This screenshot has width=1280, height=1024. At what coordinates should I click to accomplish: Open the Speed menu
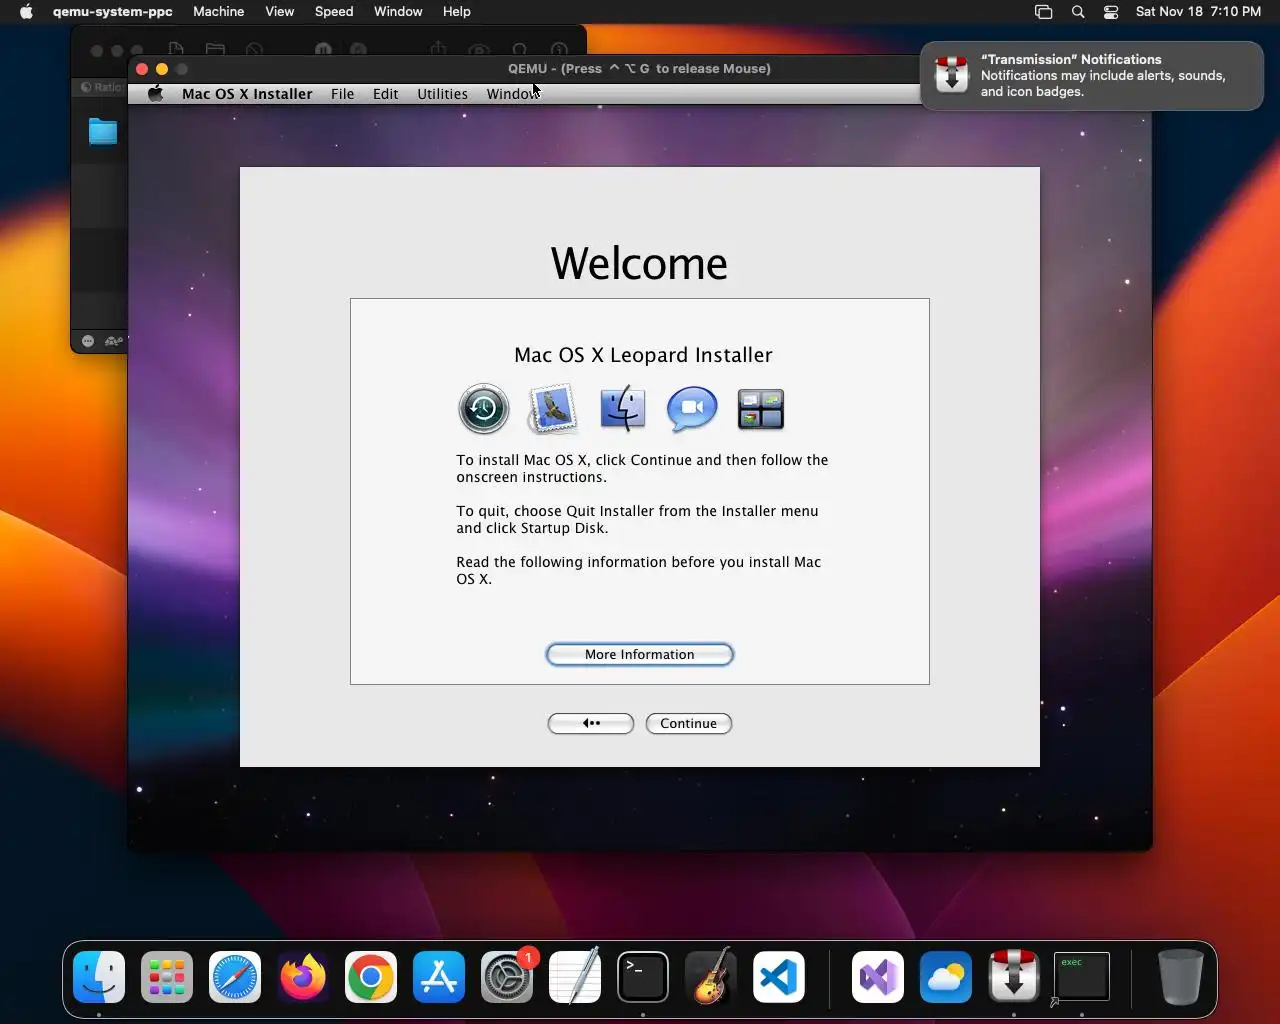click(x=334, y=12)
